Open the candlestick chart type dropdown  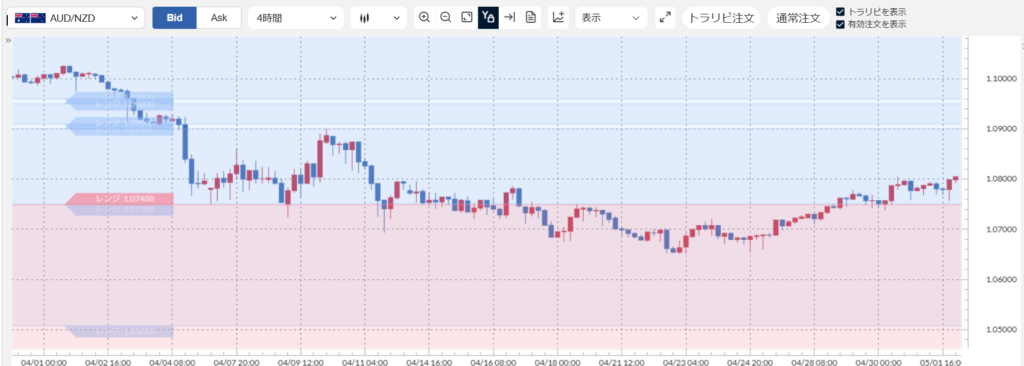[x=379, y=18]
